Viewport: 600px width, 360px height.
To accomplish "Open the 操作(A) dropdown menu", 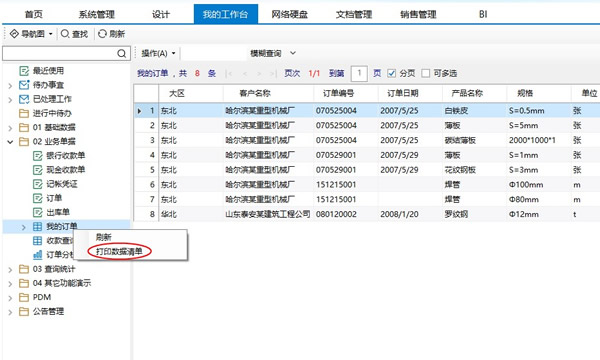I will [158, 53].
